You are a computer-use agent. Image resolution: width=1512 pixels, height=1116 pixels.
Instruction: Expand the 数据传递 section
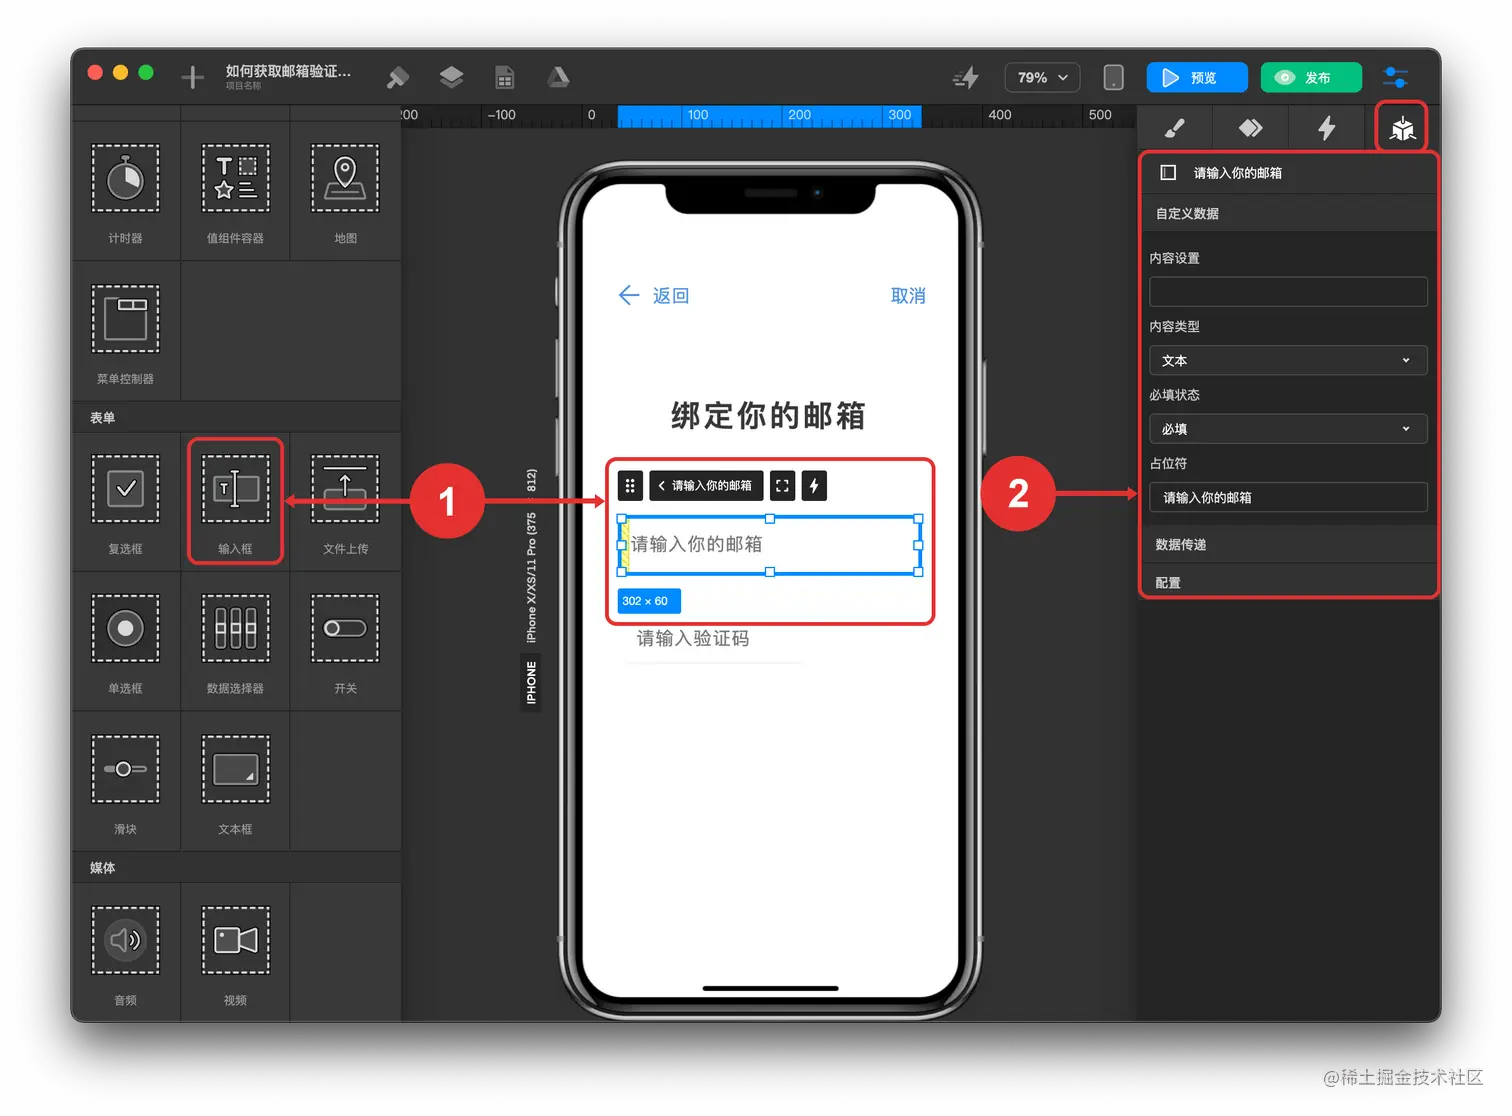pos(1289,544)
